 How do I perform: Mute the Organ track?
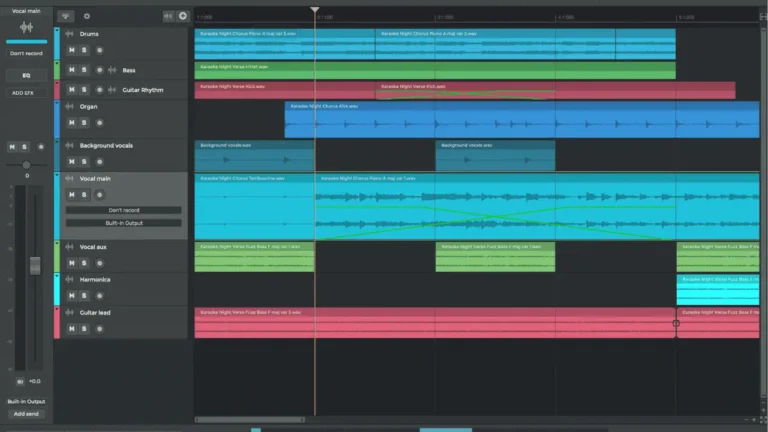(x=72, y=122)
